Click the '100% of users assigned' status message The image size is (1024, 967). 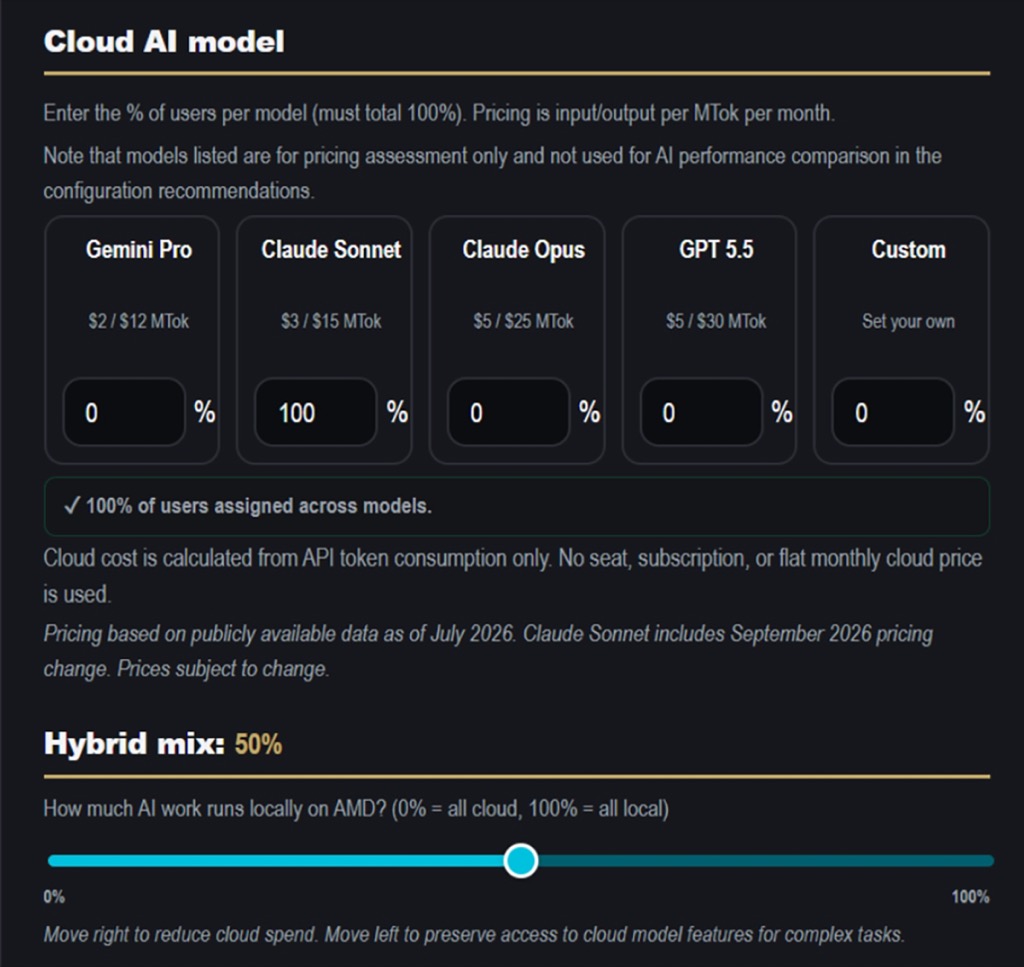point(517,506)
